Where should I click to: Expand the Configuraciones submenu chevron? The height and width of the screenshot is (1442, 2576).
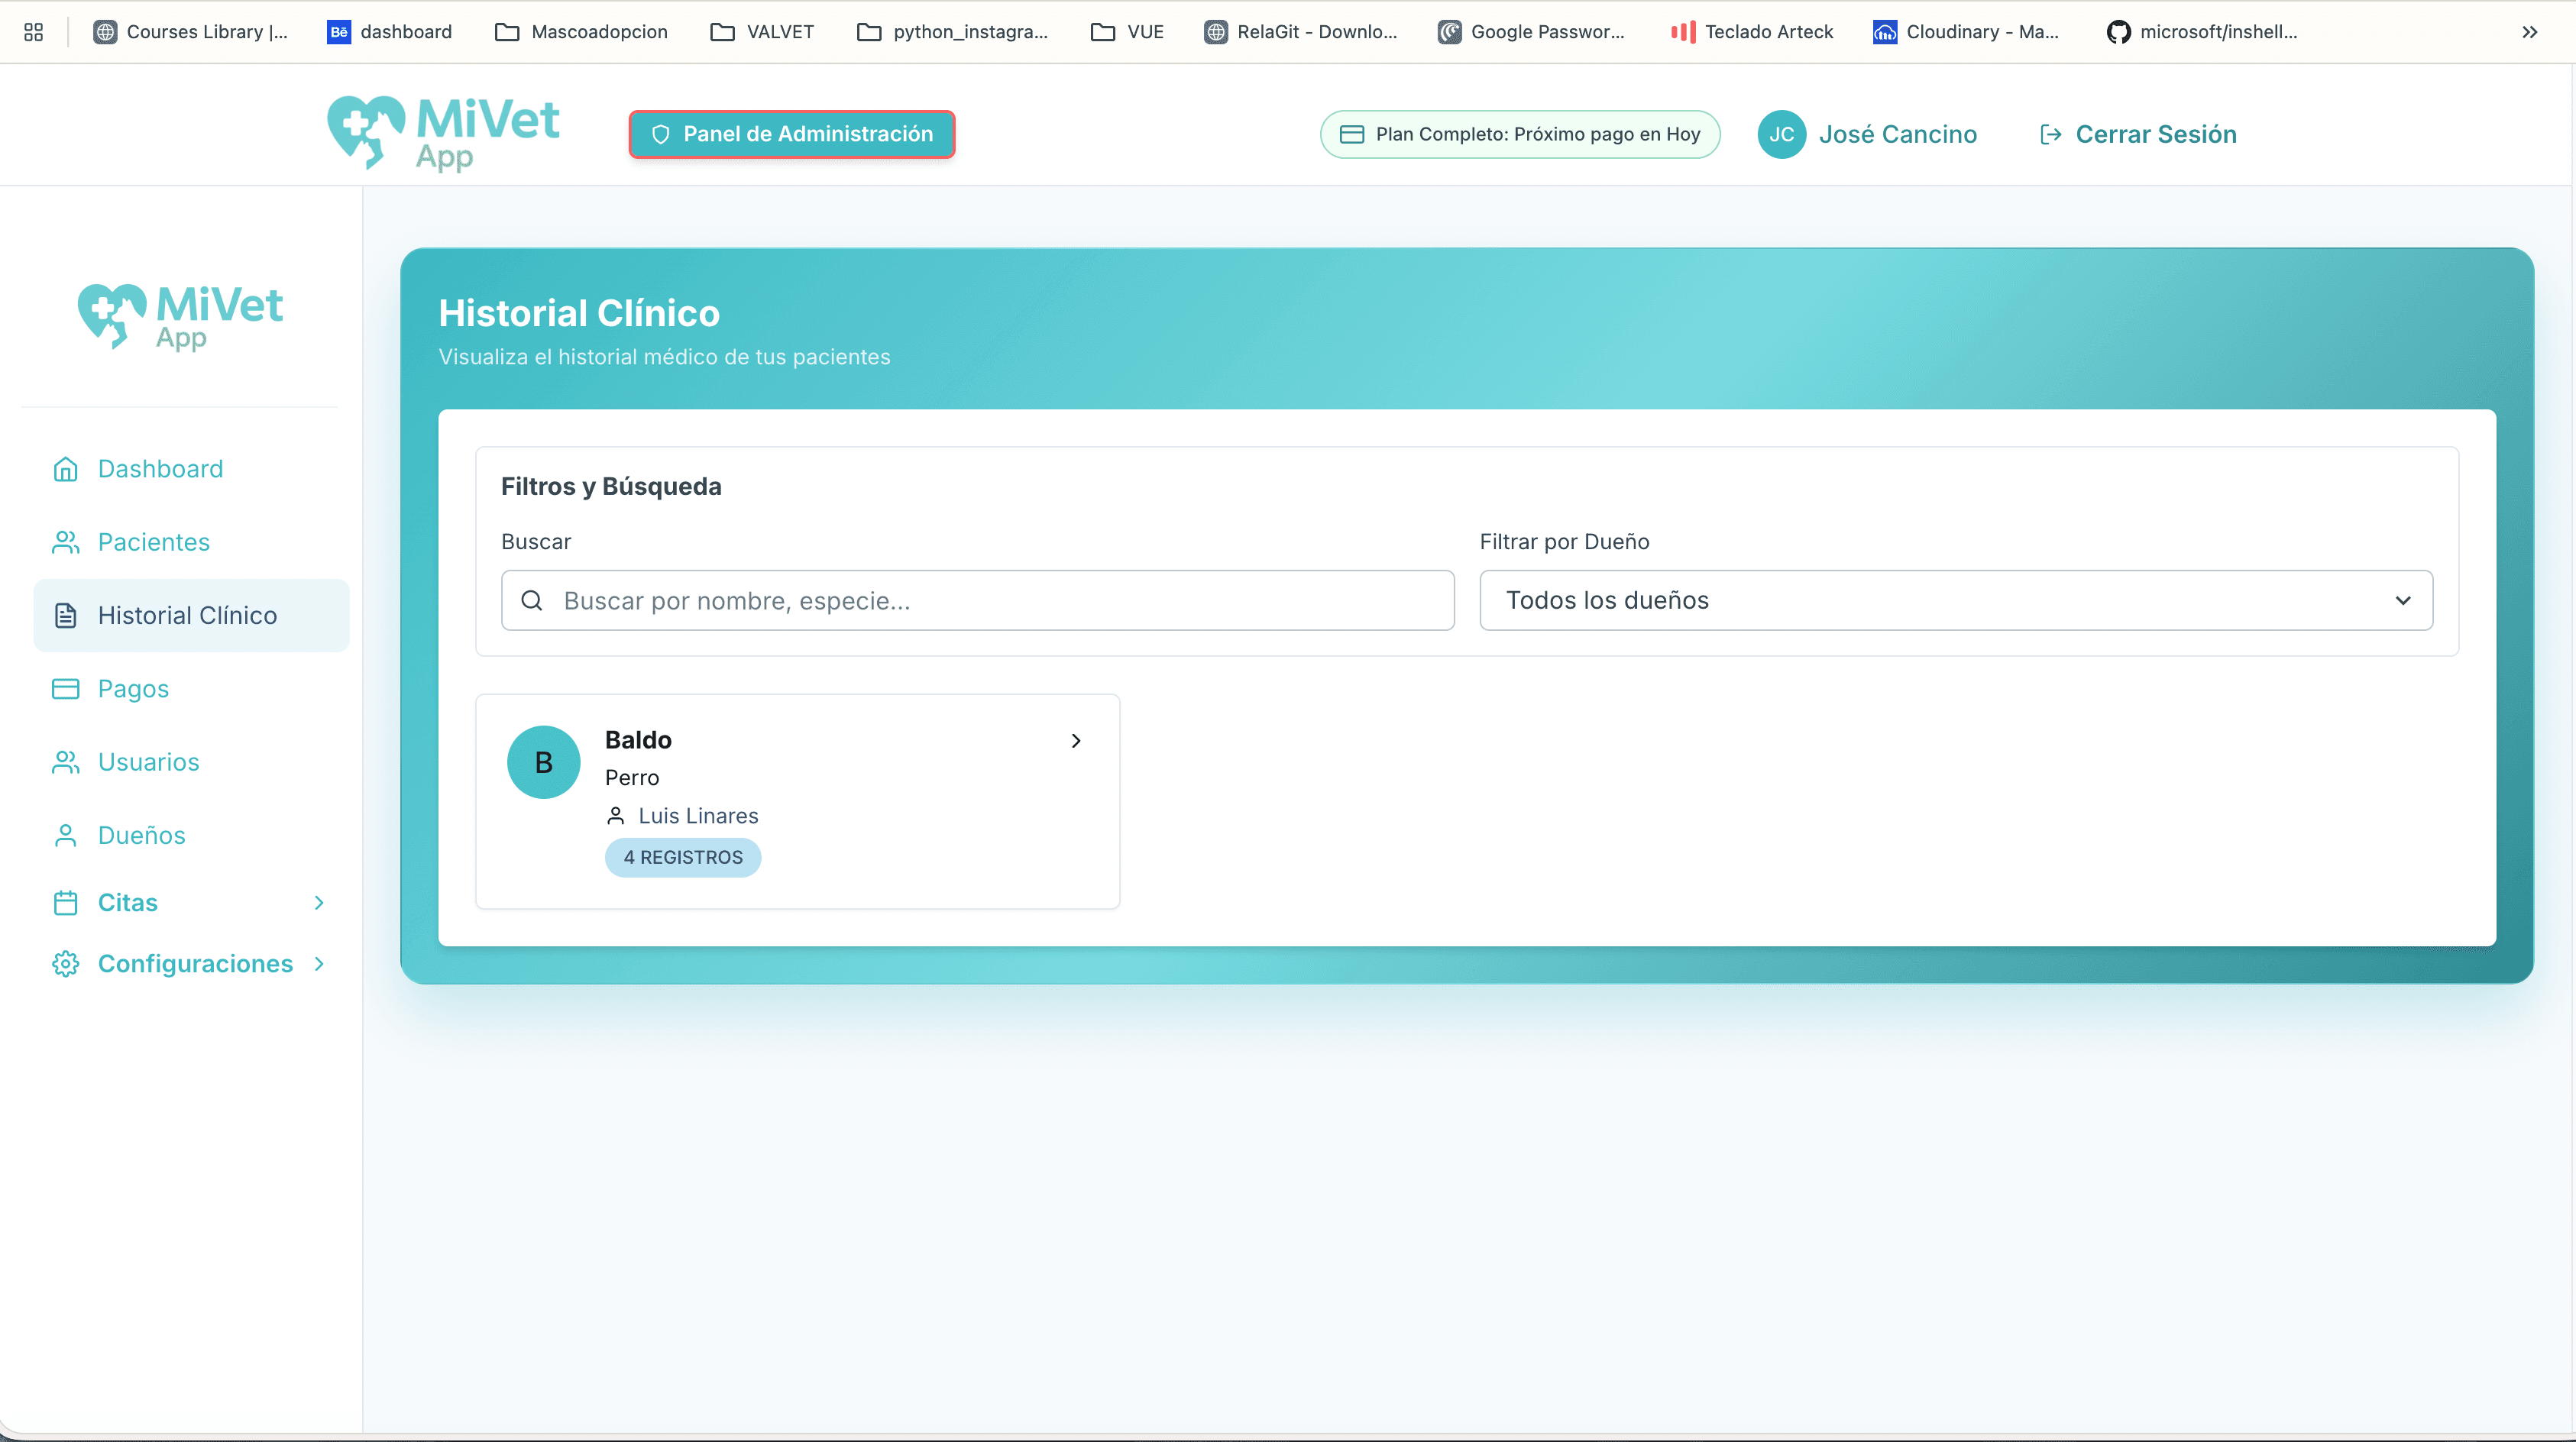[319, 964]
